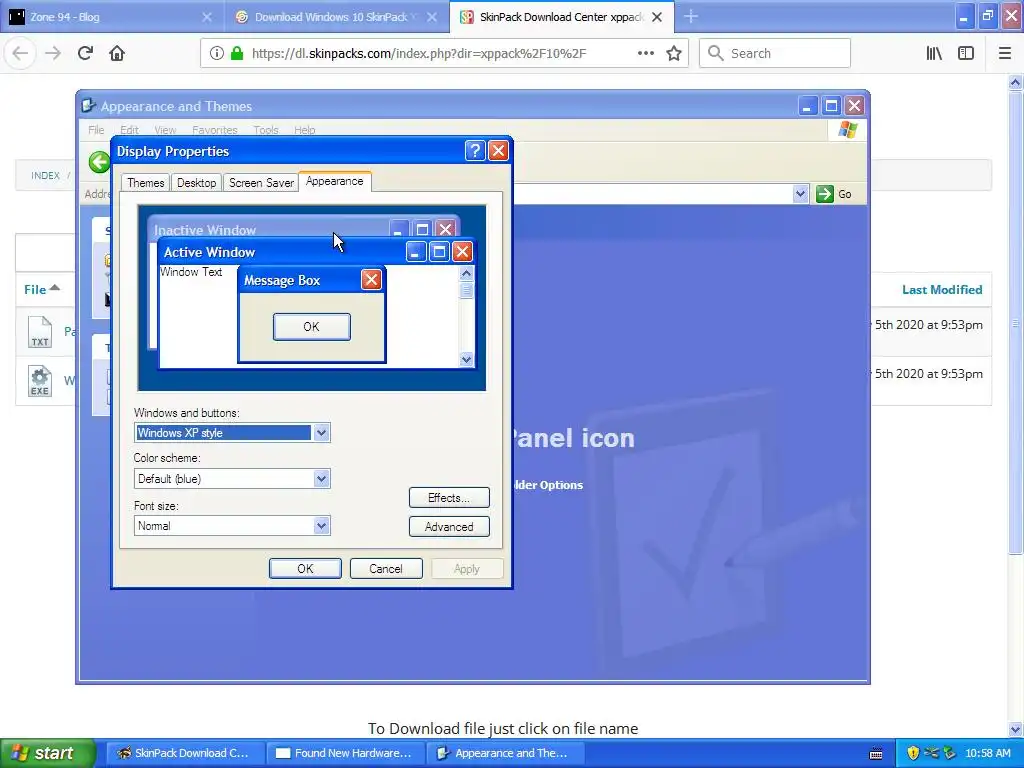Expand address bar dropdown in Appearance and Themes

coord(801,194)
